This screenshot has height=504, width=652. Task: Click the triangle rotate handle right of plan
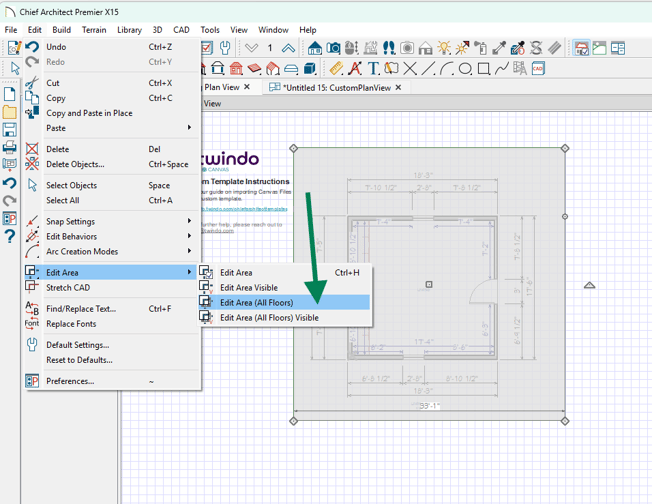click(x=589, y=285)
